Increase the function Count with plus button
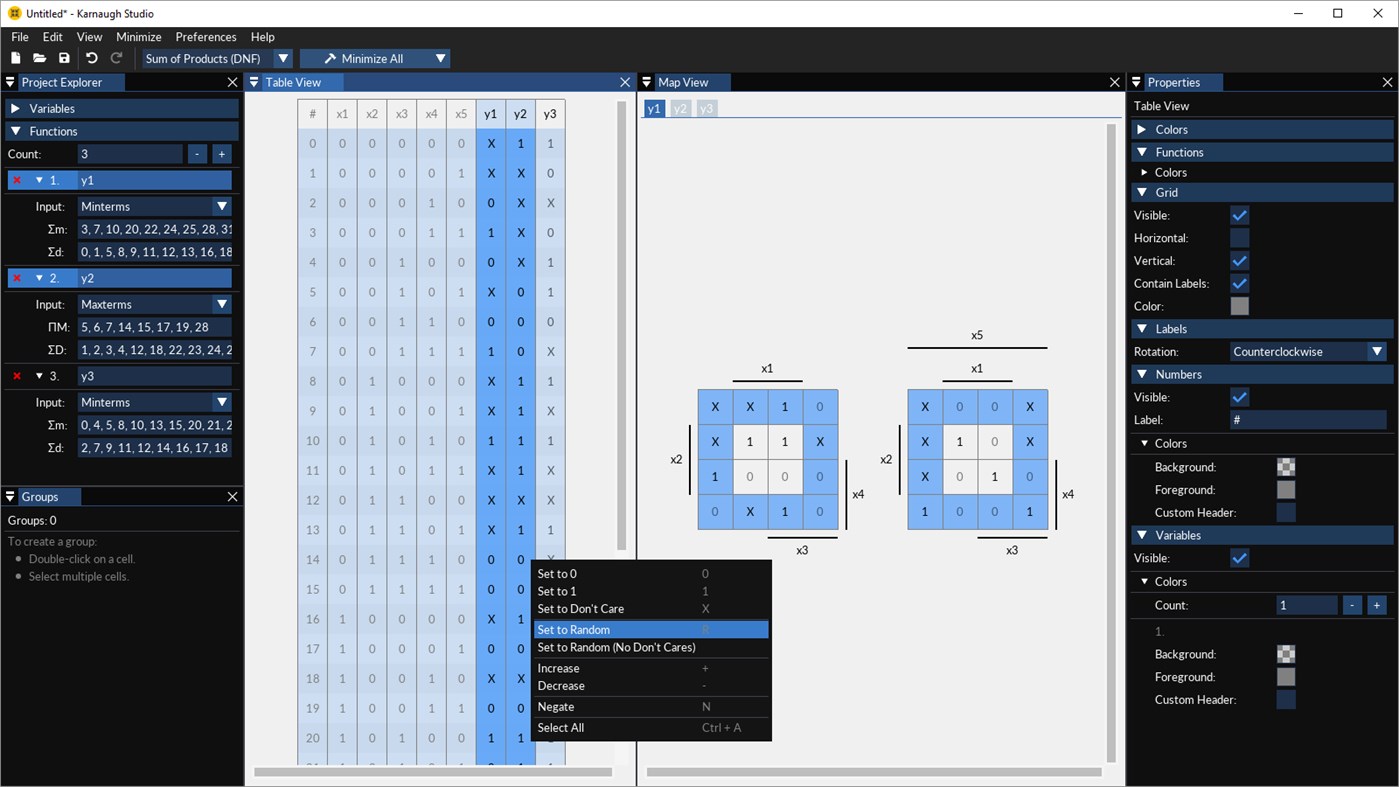Screen dimensions: 1399x787 [221, 154]
